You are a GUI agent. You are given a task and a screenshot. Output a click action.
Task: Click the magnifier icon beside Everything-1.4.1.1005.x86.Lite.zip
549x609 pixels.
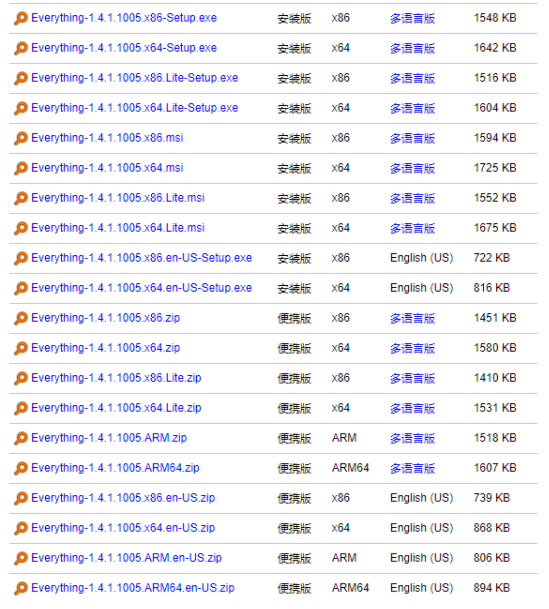click(21, 378)
